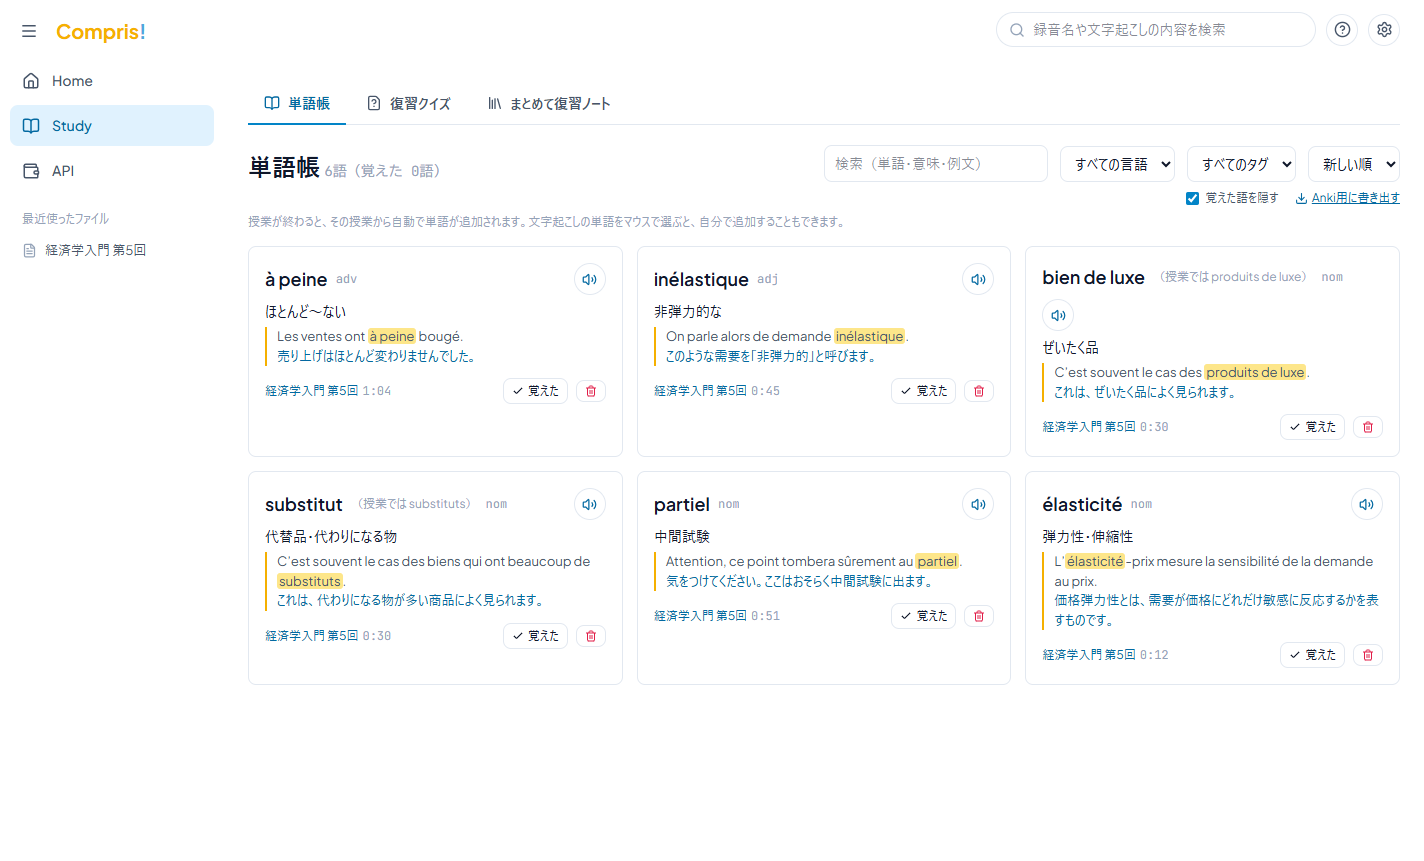The height and width of the screenshot is (861, 1424).
Task: Click the vocabulary search field 検索（単語・意味・例文）
Action: point(936,164)
